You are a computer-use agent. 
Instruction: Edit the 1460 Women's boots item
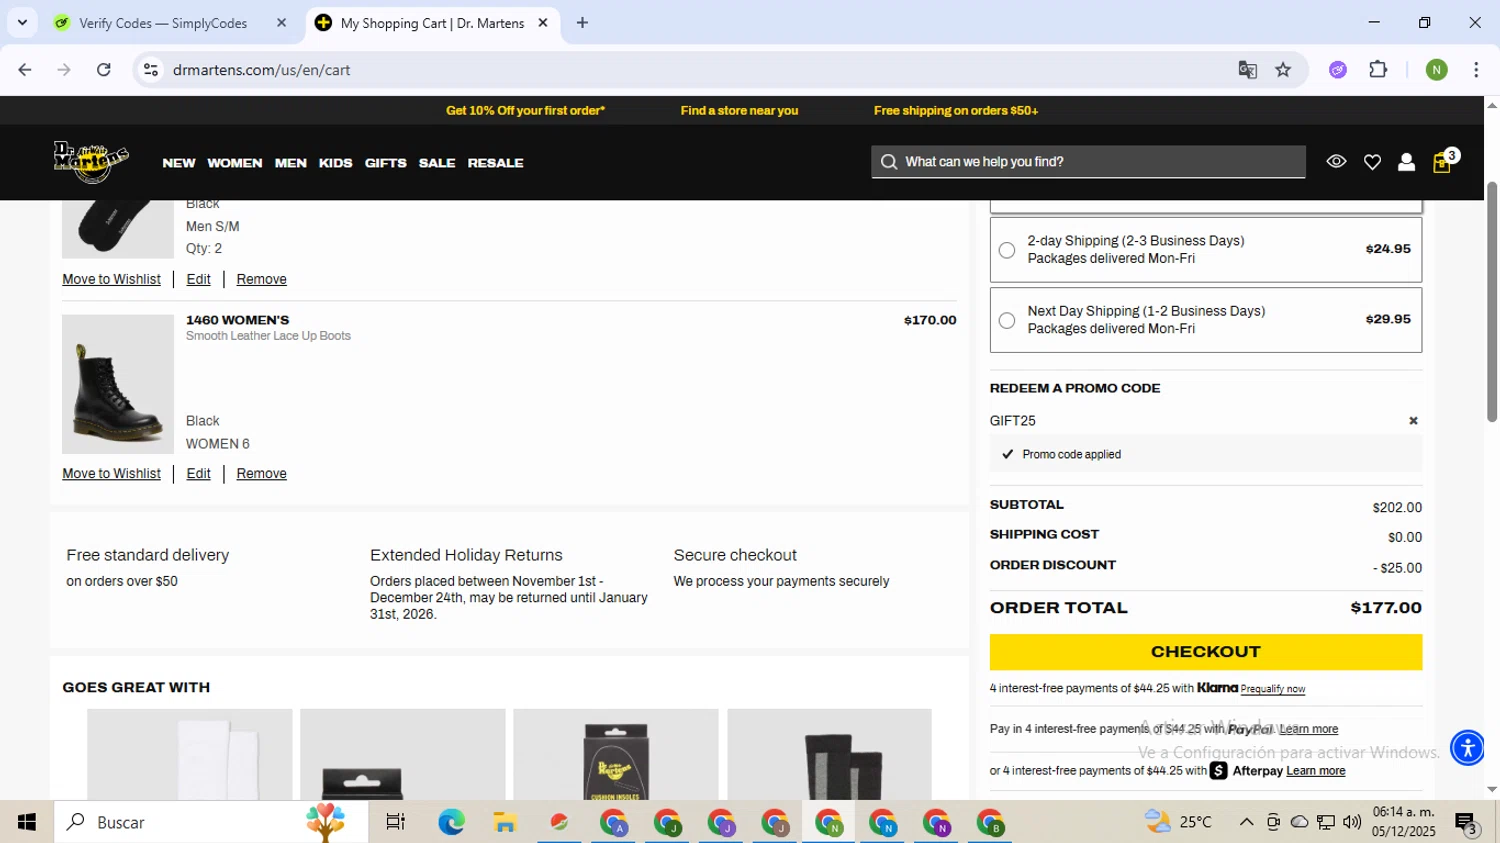pos(198,474)
